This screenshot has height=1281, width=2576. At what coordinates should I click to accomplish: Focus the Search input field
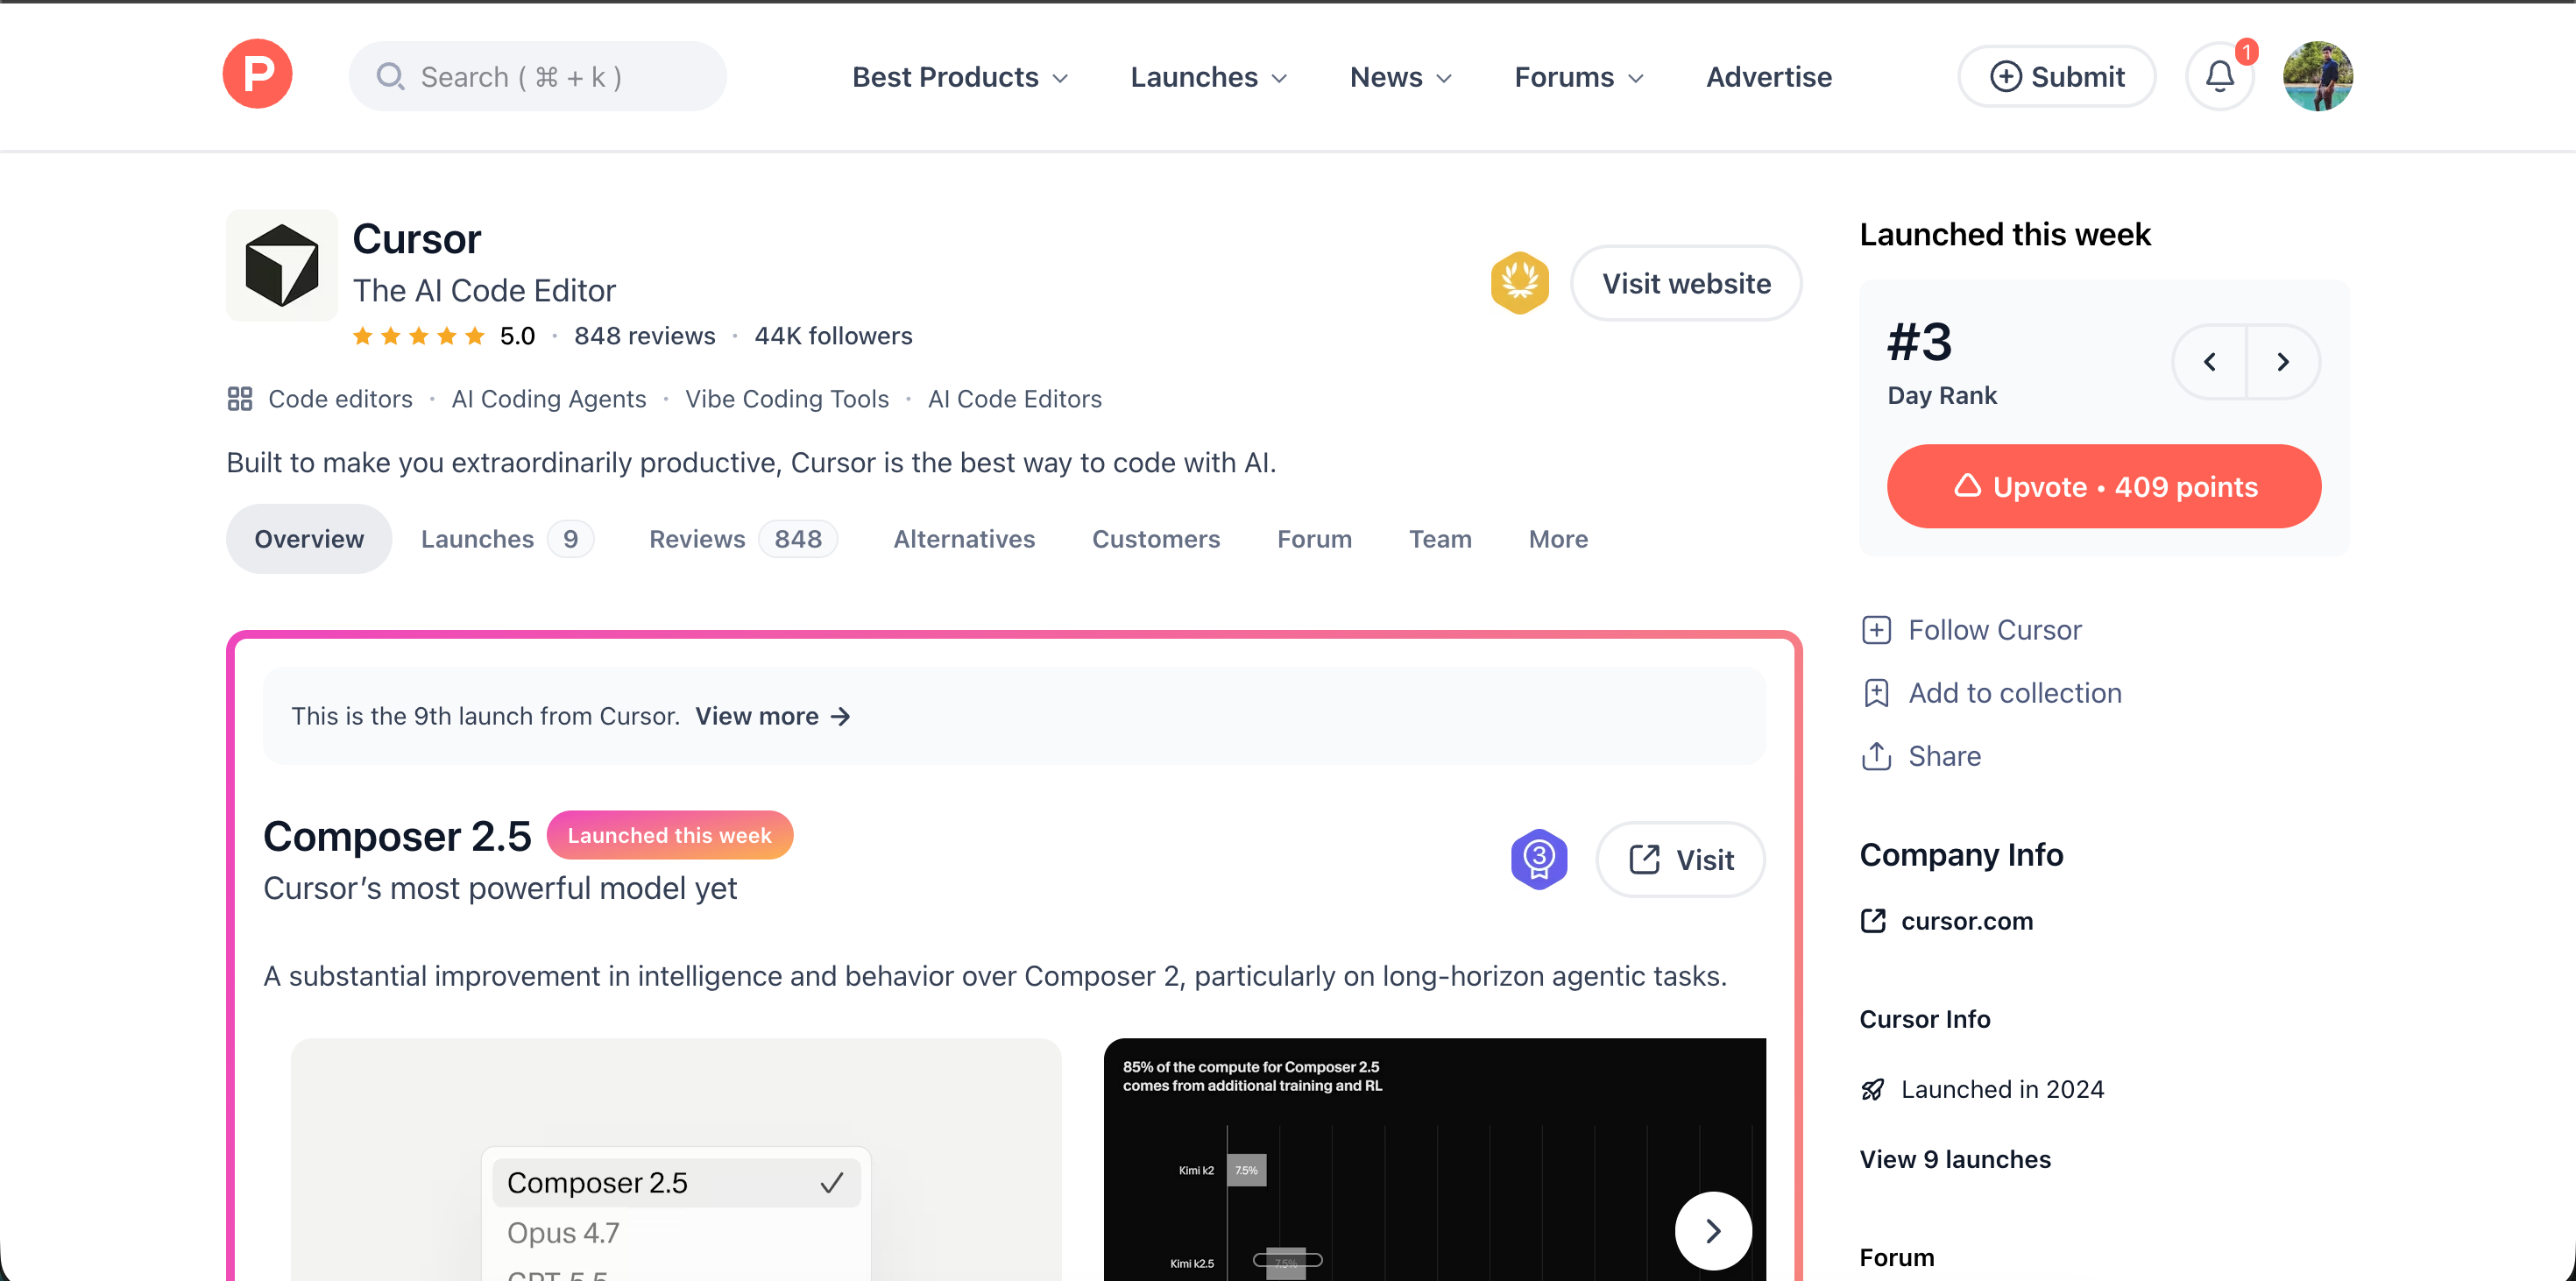coord(537,77)
